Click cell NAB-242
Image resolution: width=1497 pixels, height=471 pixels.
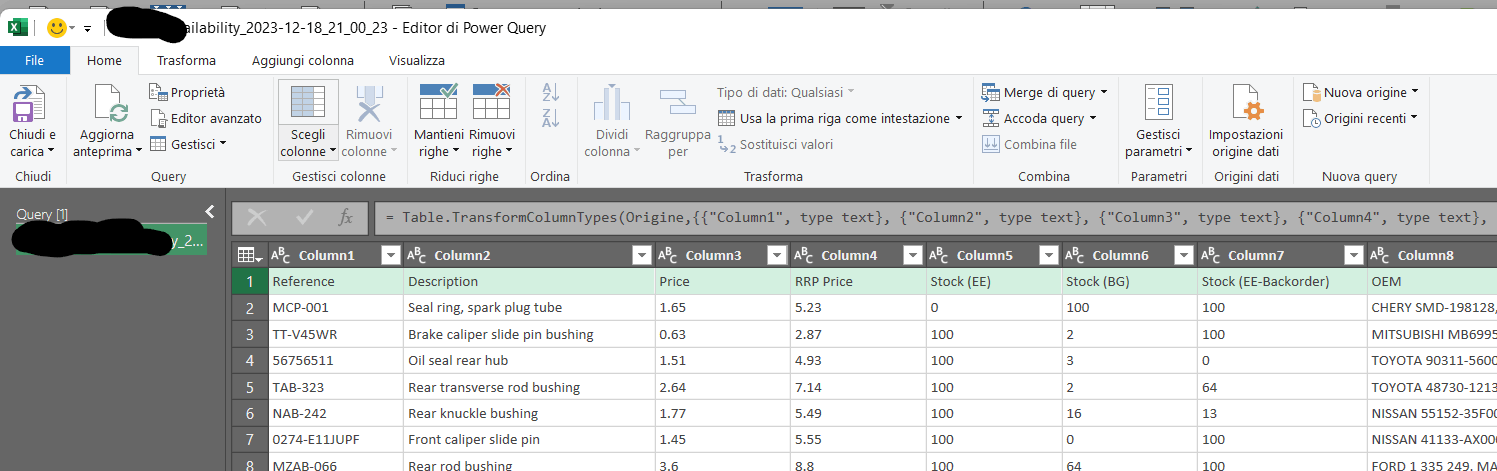tap(335, 413)
